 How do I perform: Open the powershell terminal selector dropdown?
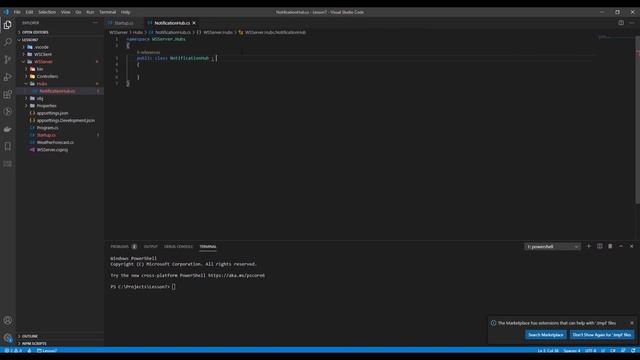552,247
